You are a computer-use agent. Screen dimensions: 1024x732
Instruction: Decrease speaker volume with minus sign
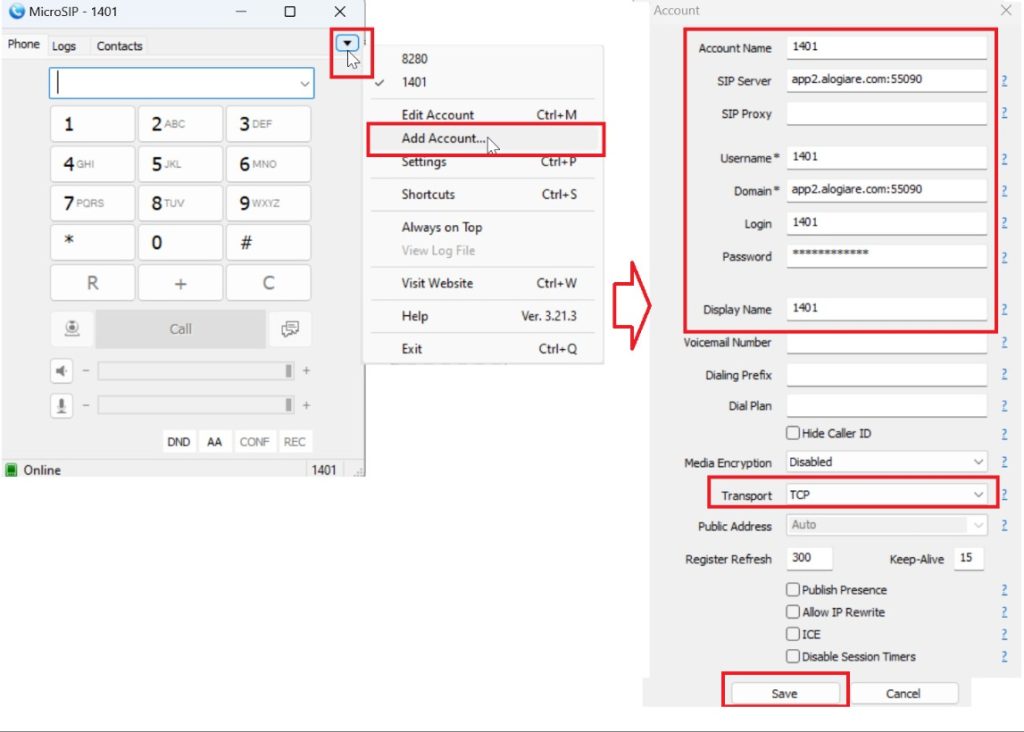86,370
